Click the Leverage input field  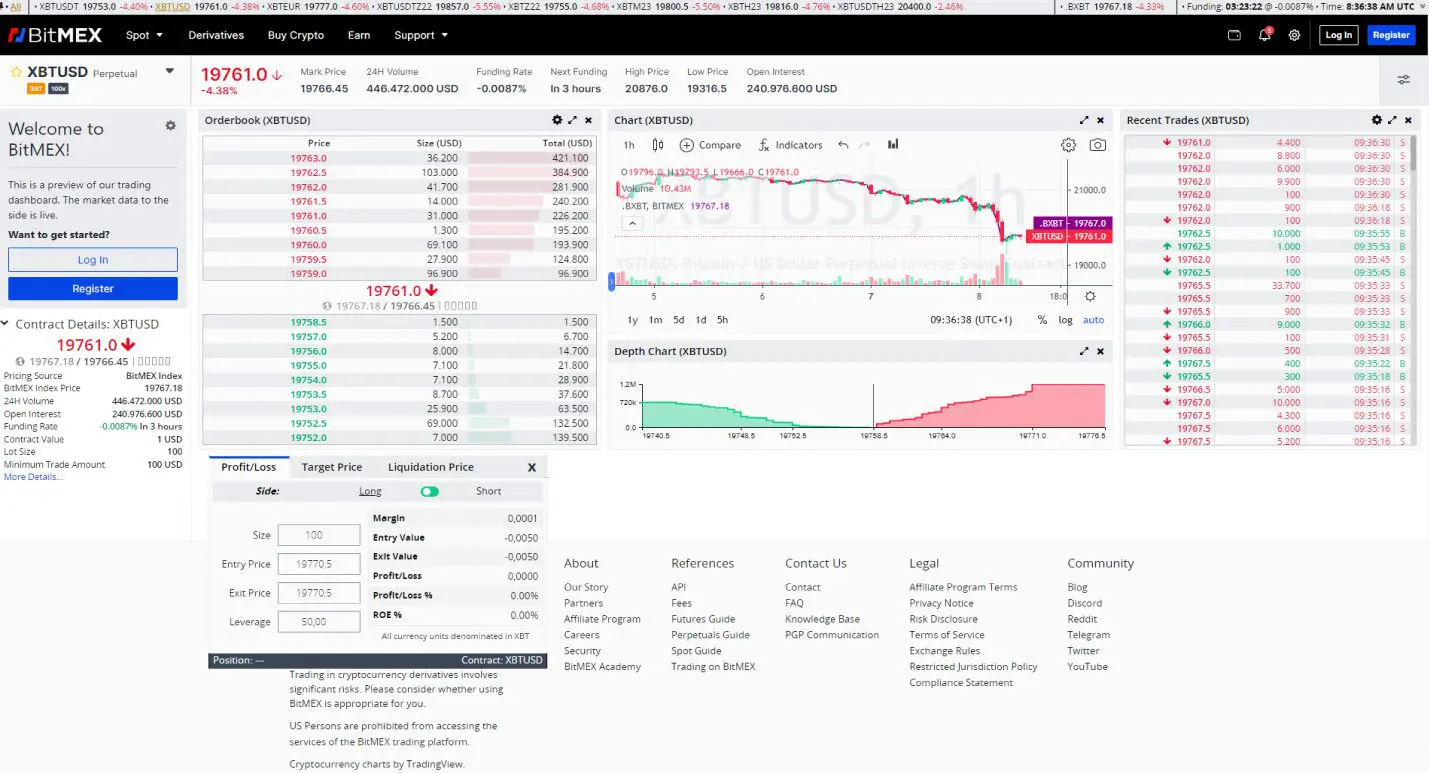coord(319,622)
